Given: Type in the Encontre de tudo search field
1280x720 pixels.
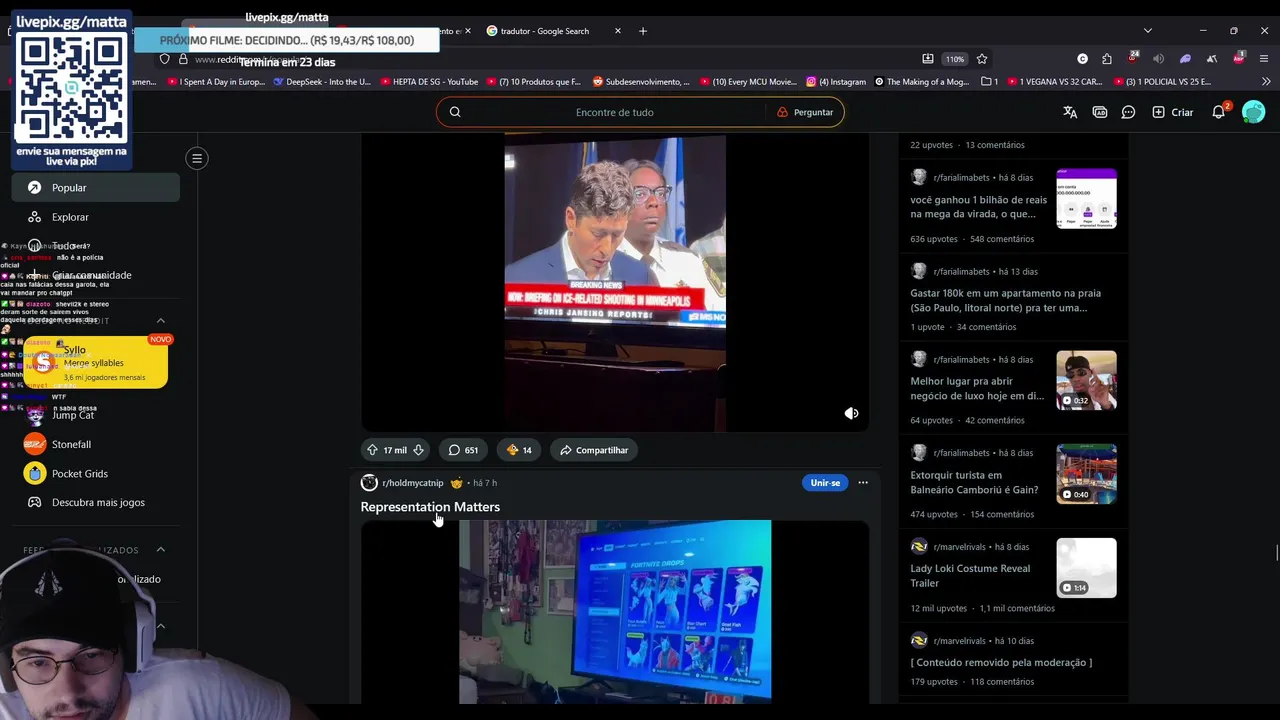Looking at the screenshot, I should coord(614,112).
